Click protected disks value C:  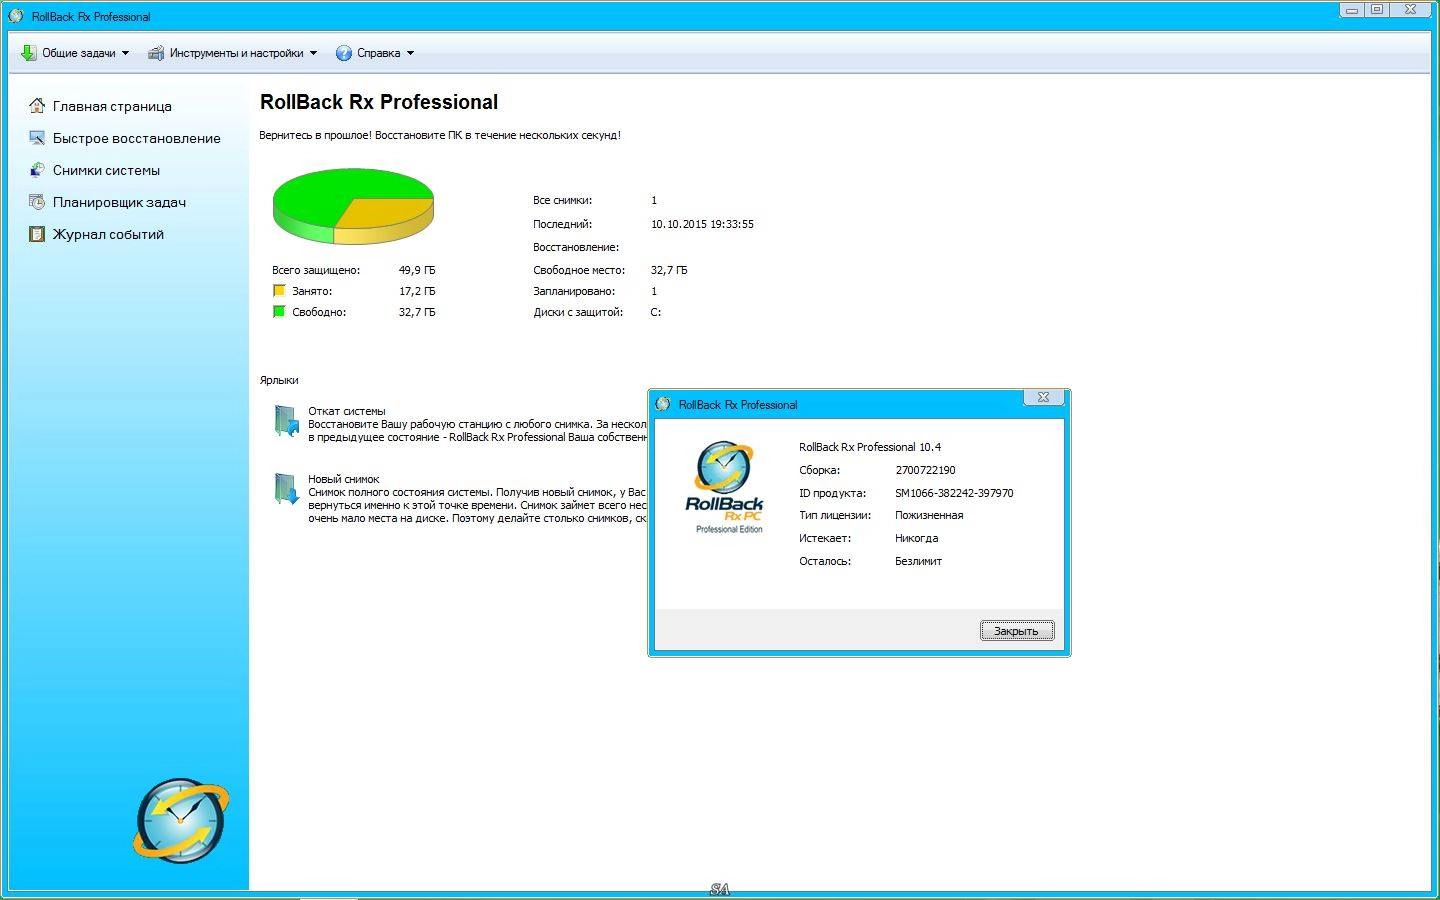[656, 312]
